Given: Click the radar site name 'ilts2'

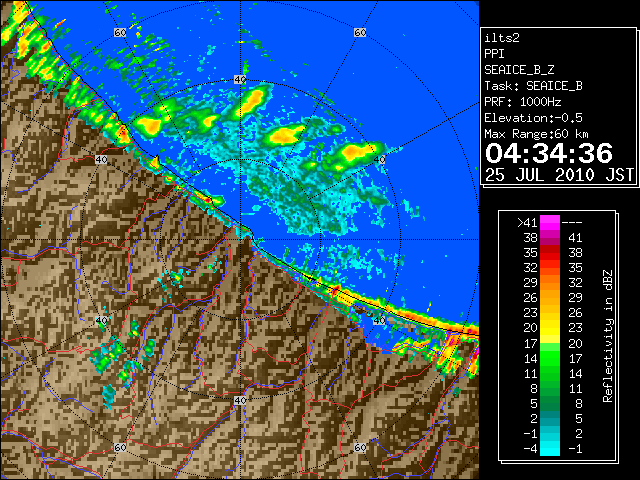Looking at the screenshot, I should point(502,38).
